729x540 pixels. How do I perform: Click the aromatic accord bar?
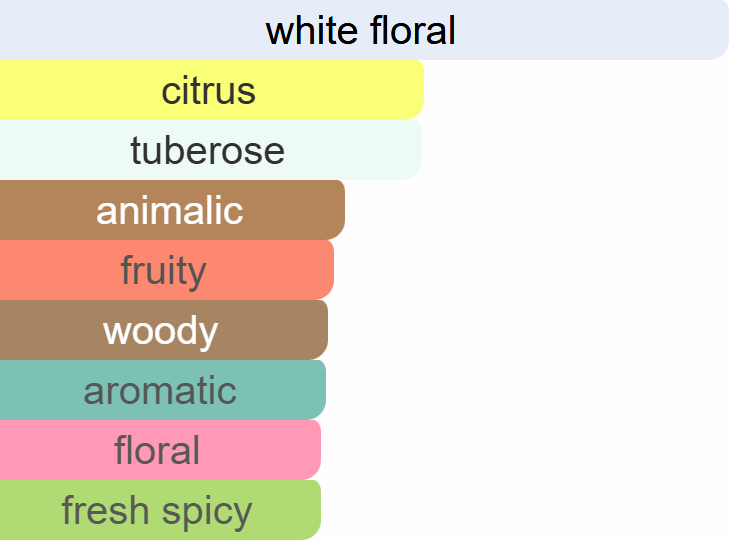(162, 390)
